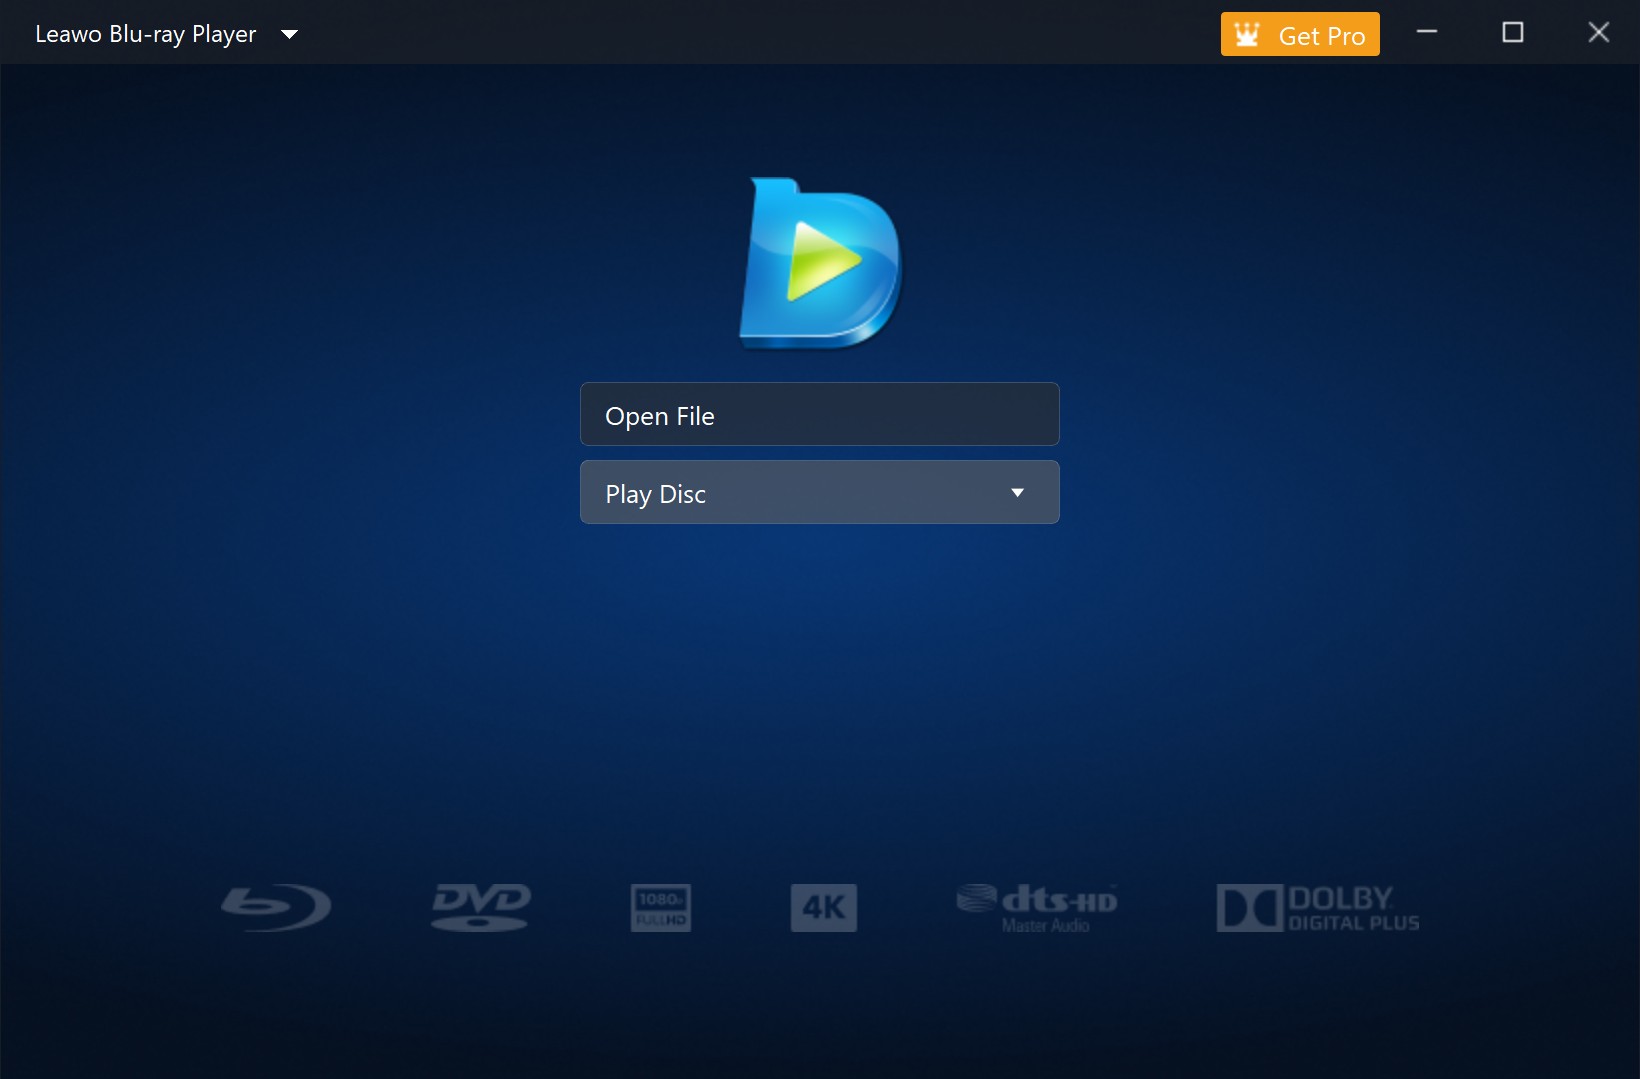The width and height of the screenshot is (1640, 1079).
Task: Minimize the Leawo player window
Action: [x=1427, y=32]
